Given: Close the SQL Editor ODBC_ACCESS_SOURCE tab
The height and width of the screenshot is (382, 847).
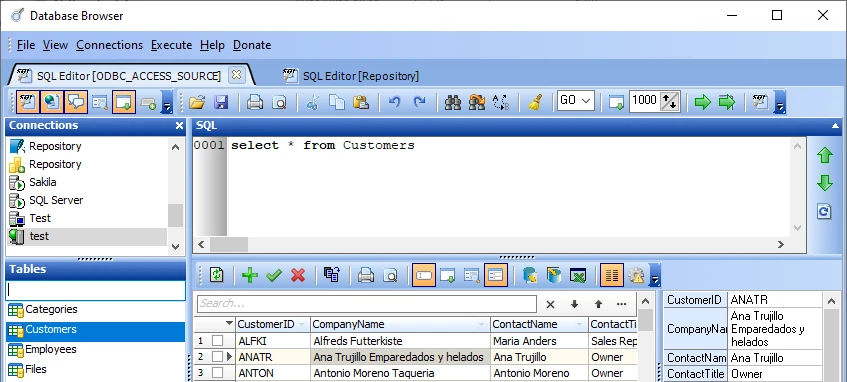Looking at the screenshot, I should pos(236,75).
